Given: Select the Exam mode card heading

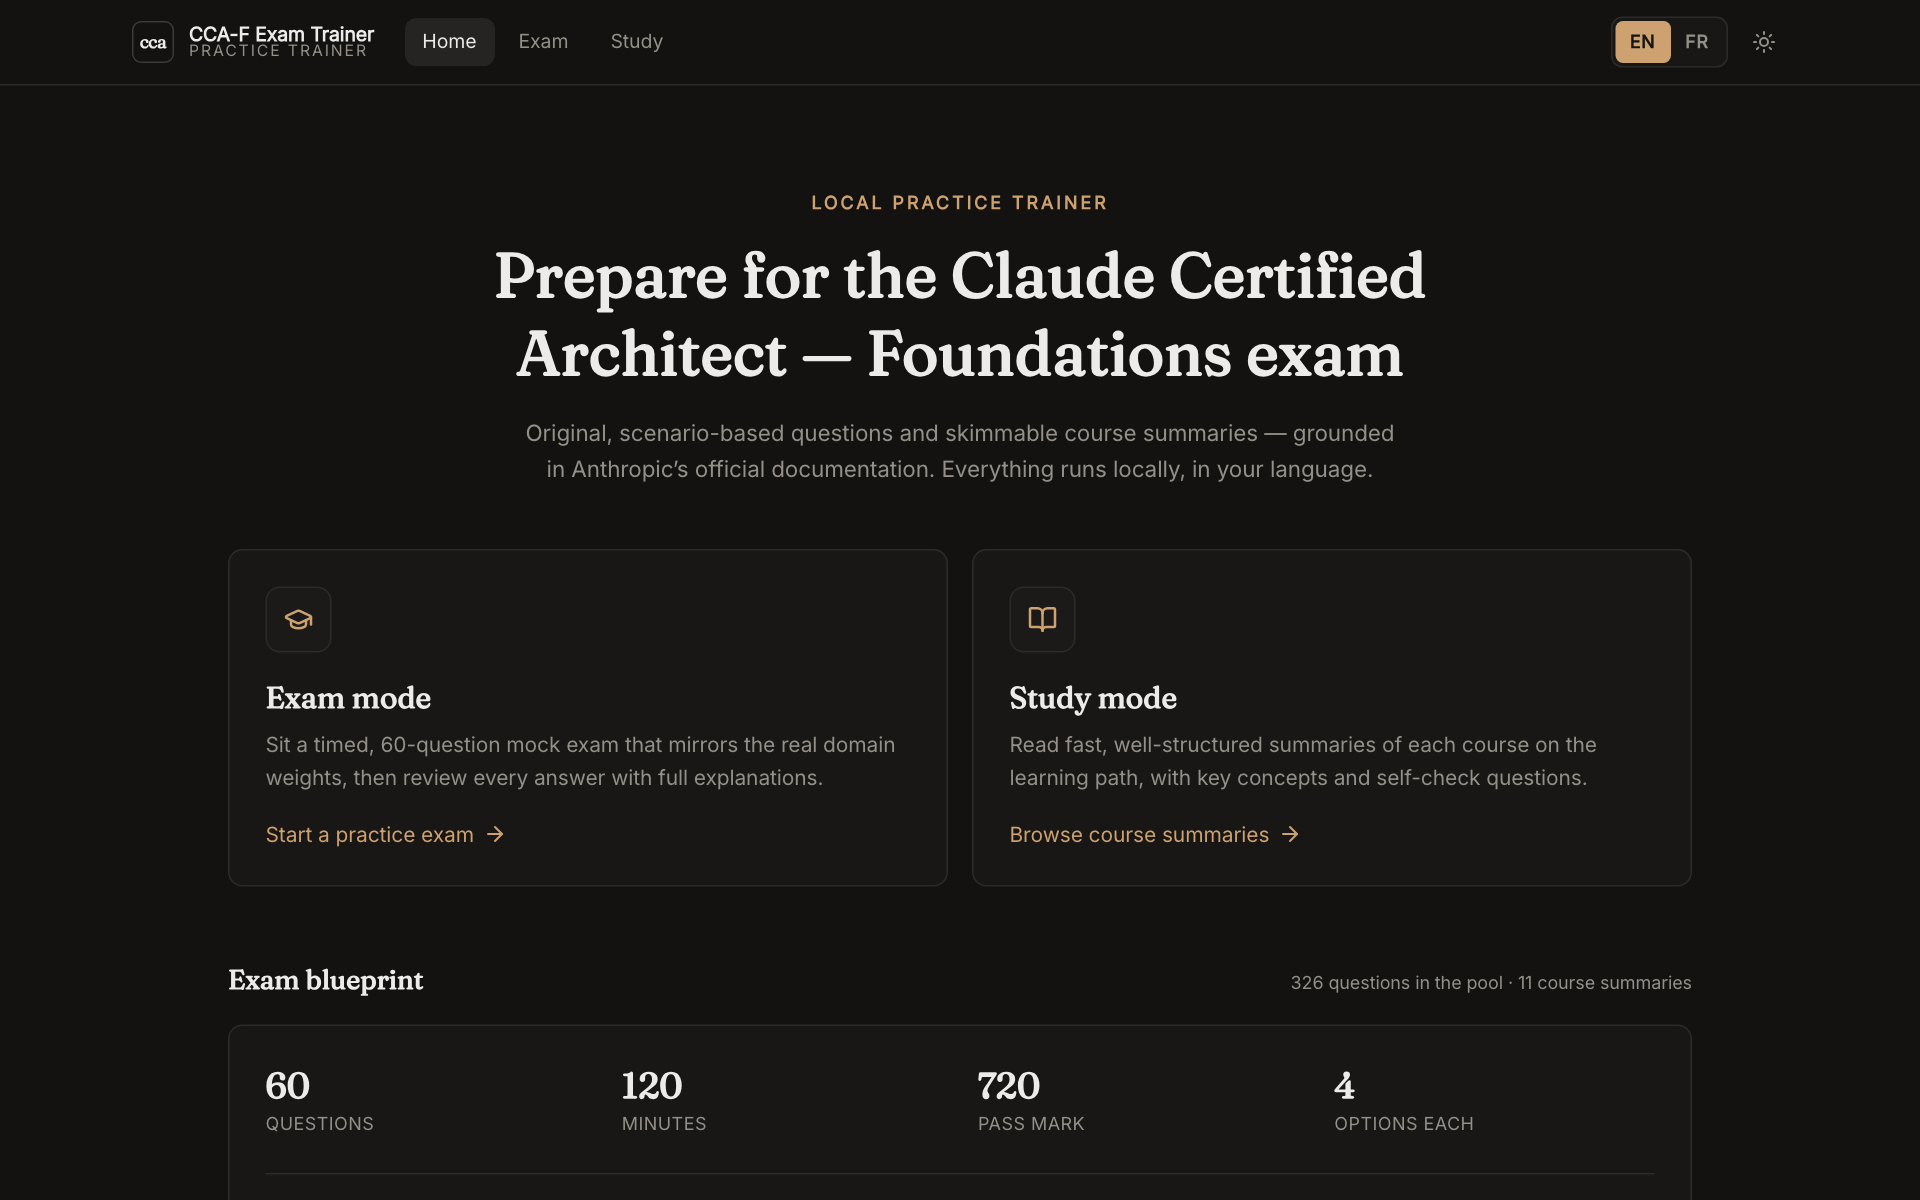Looking at the screenshot, I should (x=348, y=698).
